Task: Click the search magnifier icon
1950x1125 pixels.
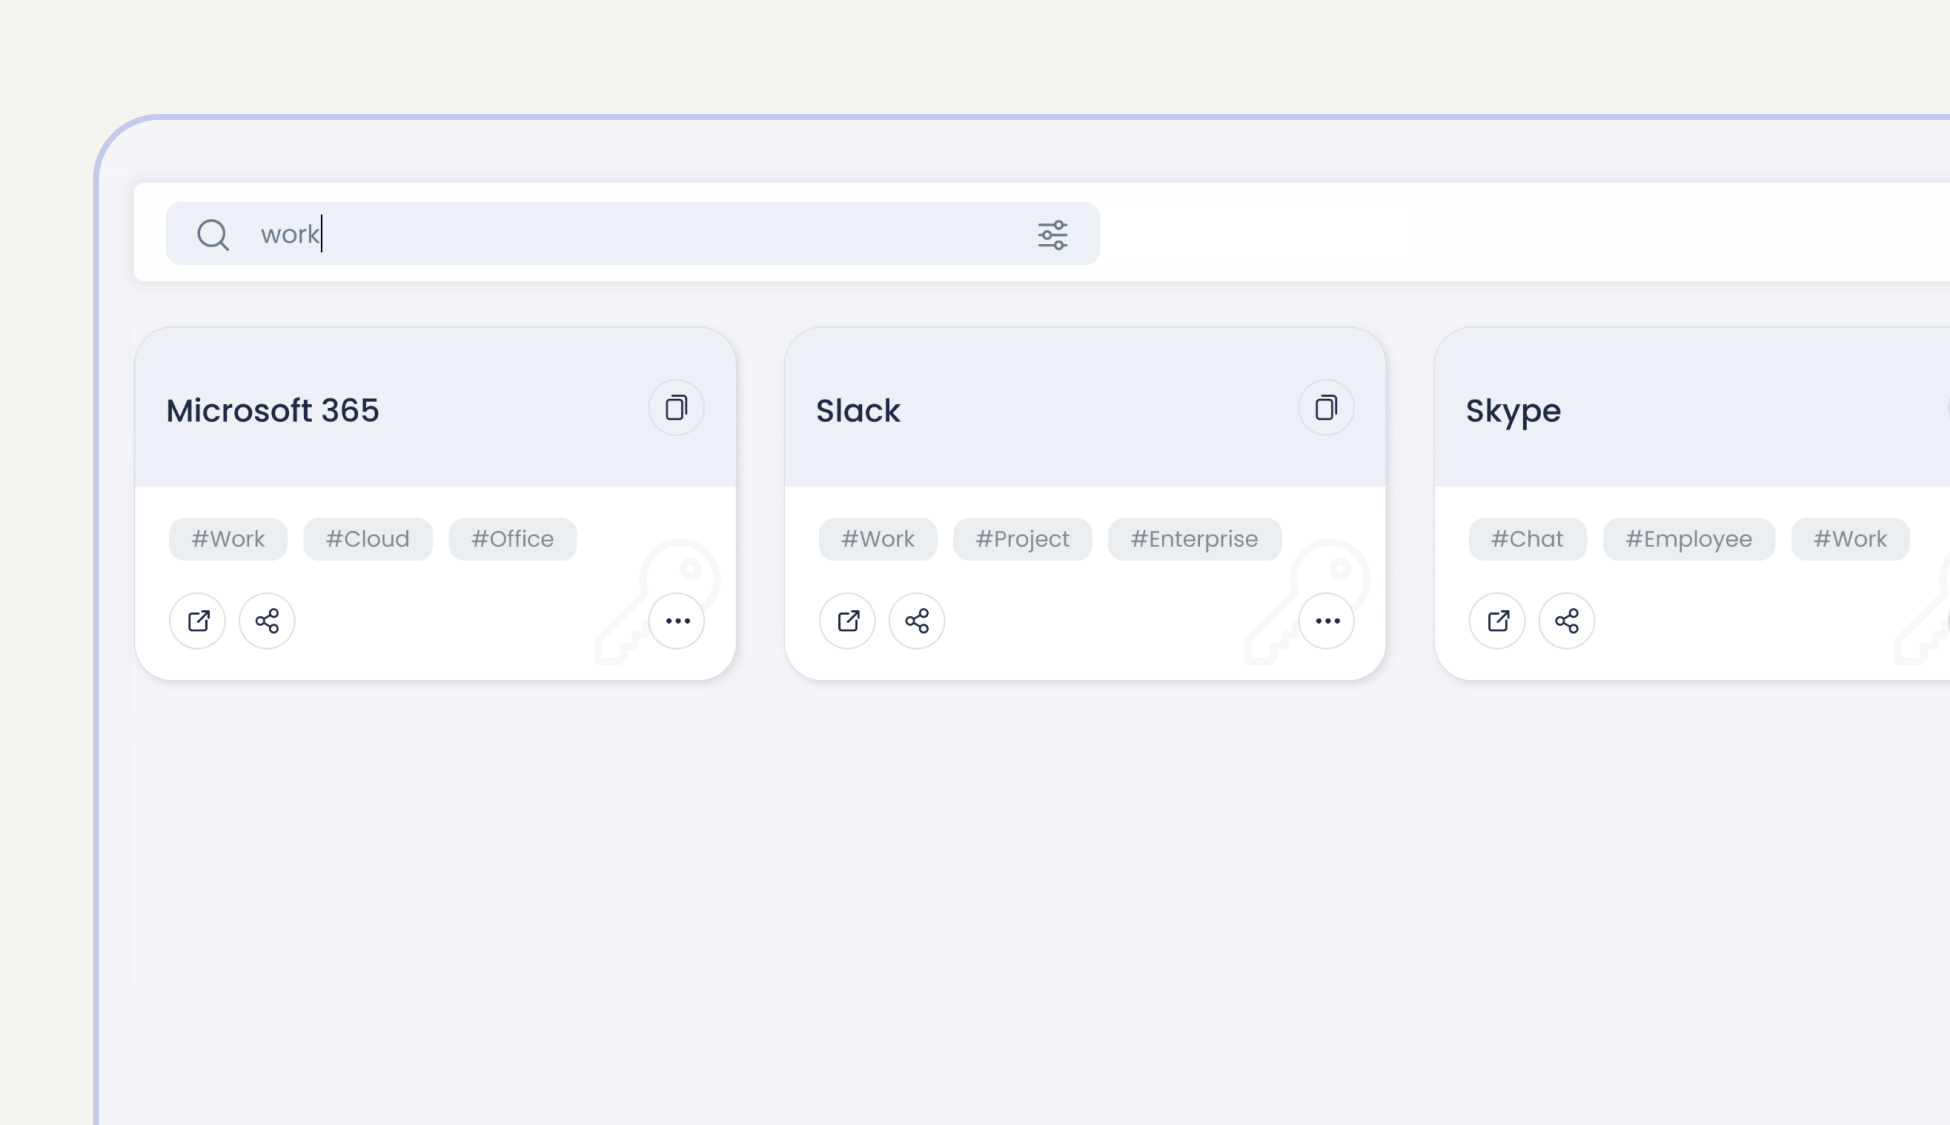Action: tap(213, 235)
